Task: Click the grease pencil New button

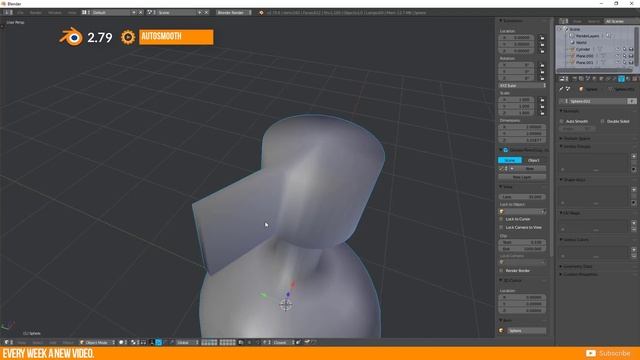Action: coord(529,169)
